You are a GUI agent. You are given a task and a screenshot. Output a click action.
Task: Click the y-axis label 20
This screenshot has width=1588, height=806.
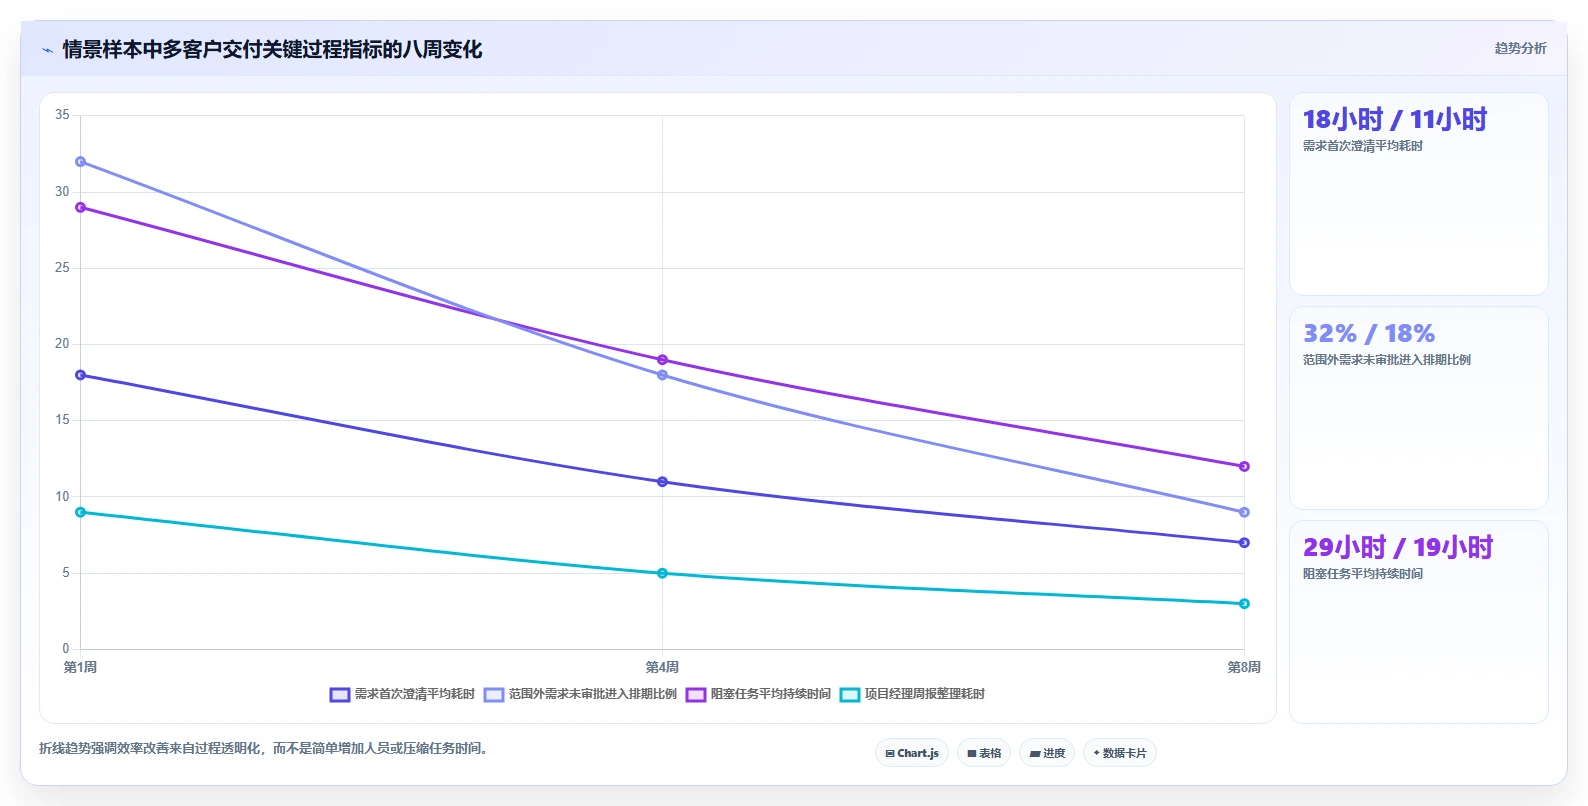[x=62, y=344]
